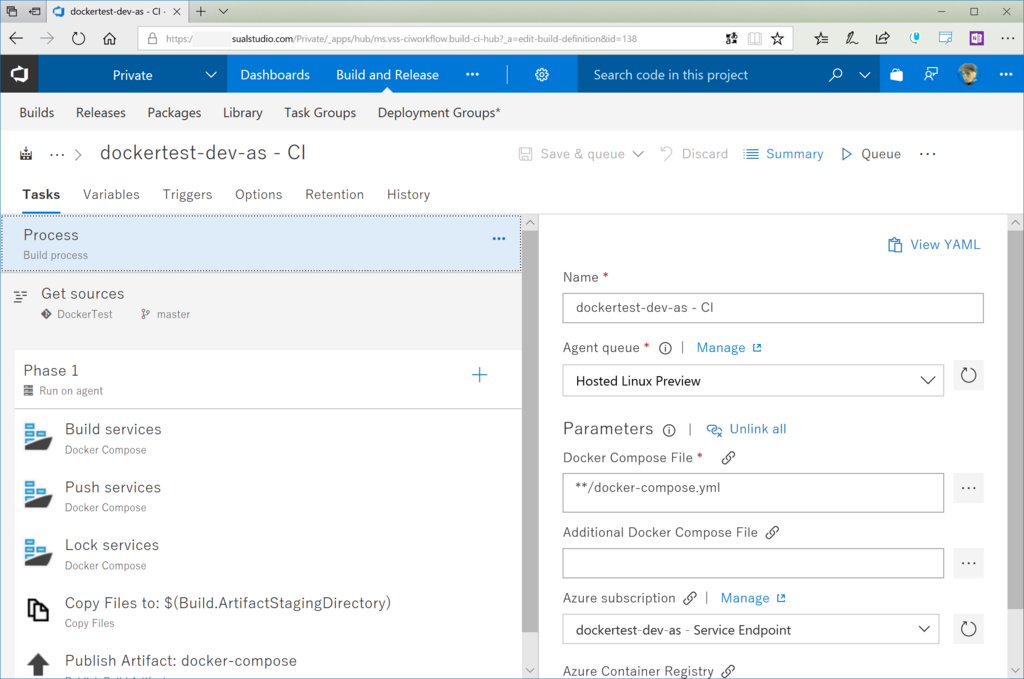1024x679 pixels.
Task: Open the Summary view
Action: (x=783, y=154)
